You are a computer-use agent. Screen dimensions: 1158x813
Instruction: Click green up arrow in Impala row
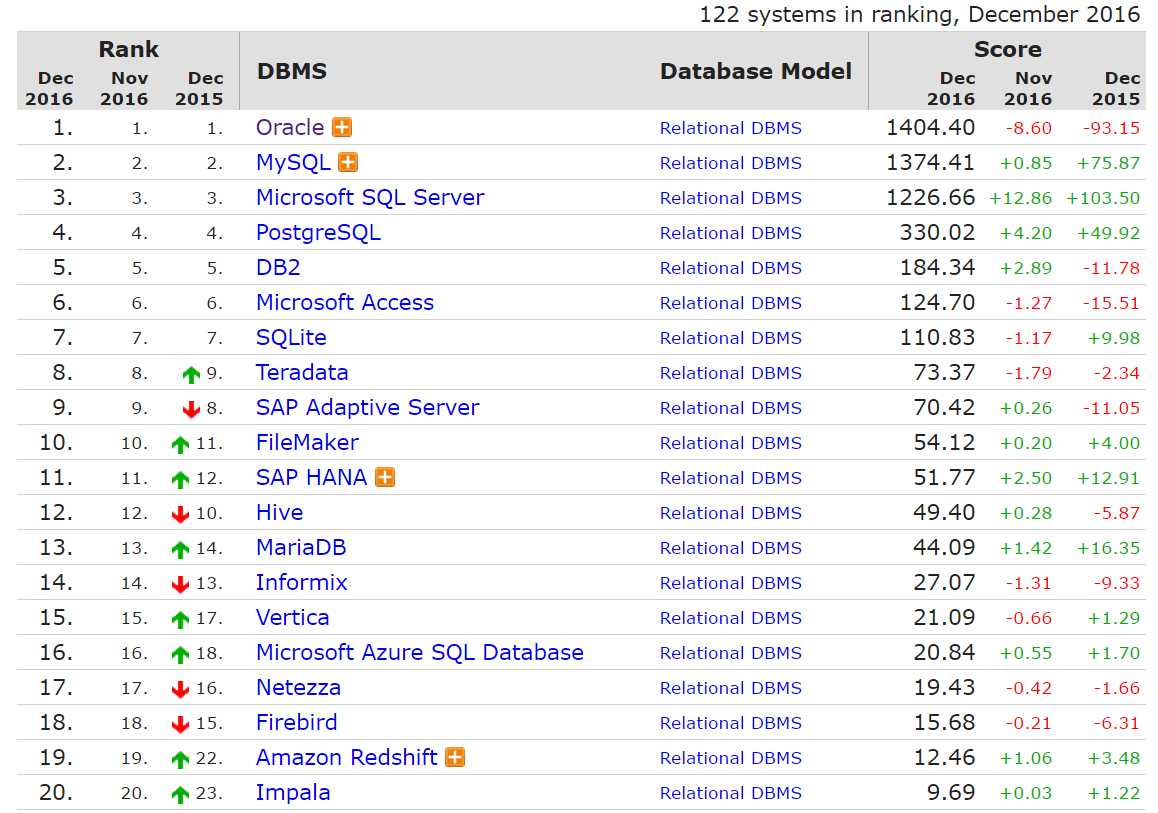click(180, 795)
